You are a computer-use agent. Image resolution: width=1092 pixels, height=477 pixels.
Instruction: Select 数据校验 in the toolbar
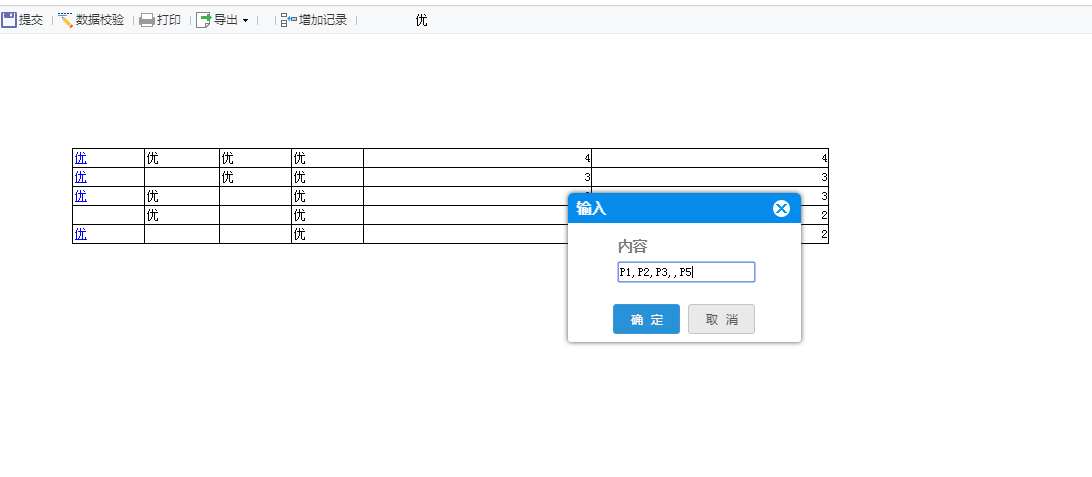point(100,20)
